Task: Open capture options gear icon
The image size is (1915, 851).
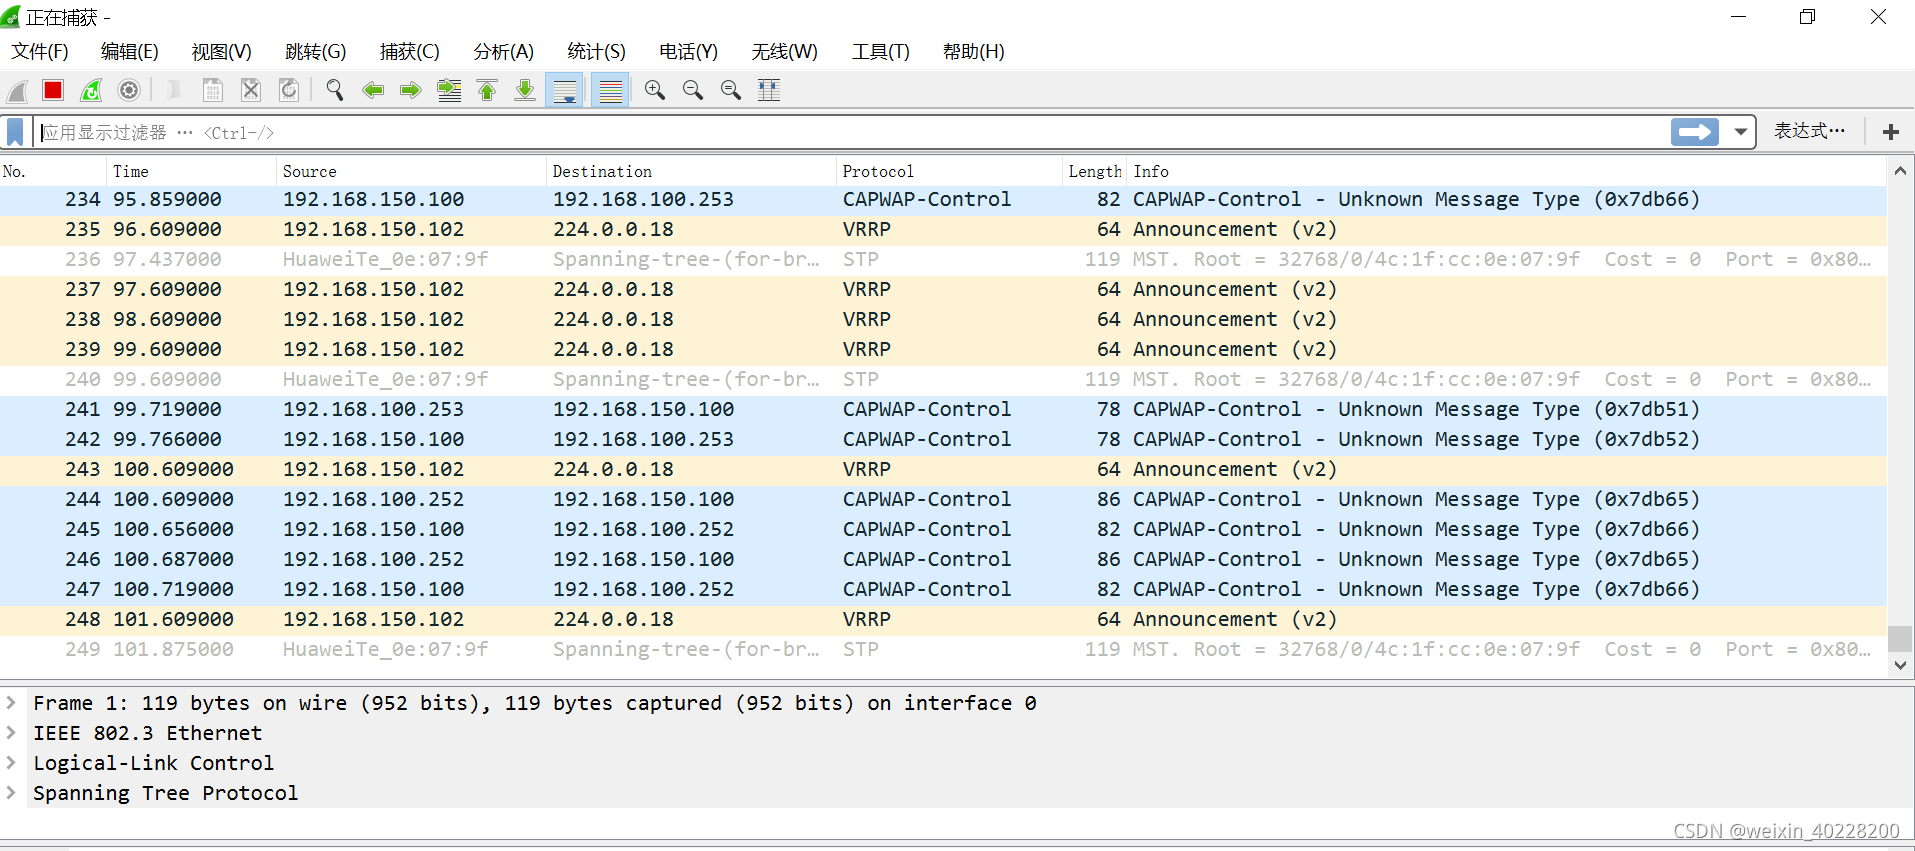Action: click(129, 91)
